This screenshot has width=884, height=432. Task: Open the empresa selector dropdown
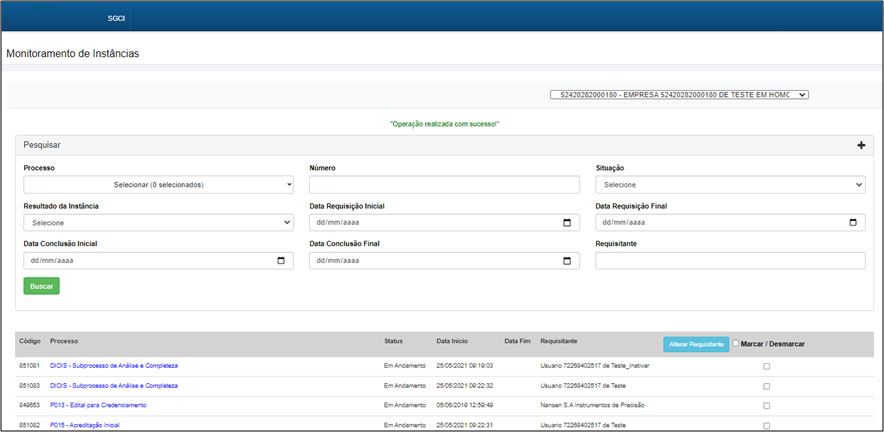coord(679,95)
